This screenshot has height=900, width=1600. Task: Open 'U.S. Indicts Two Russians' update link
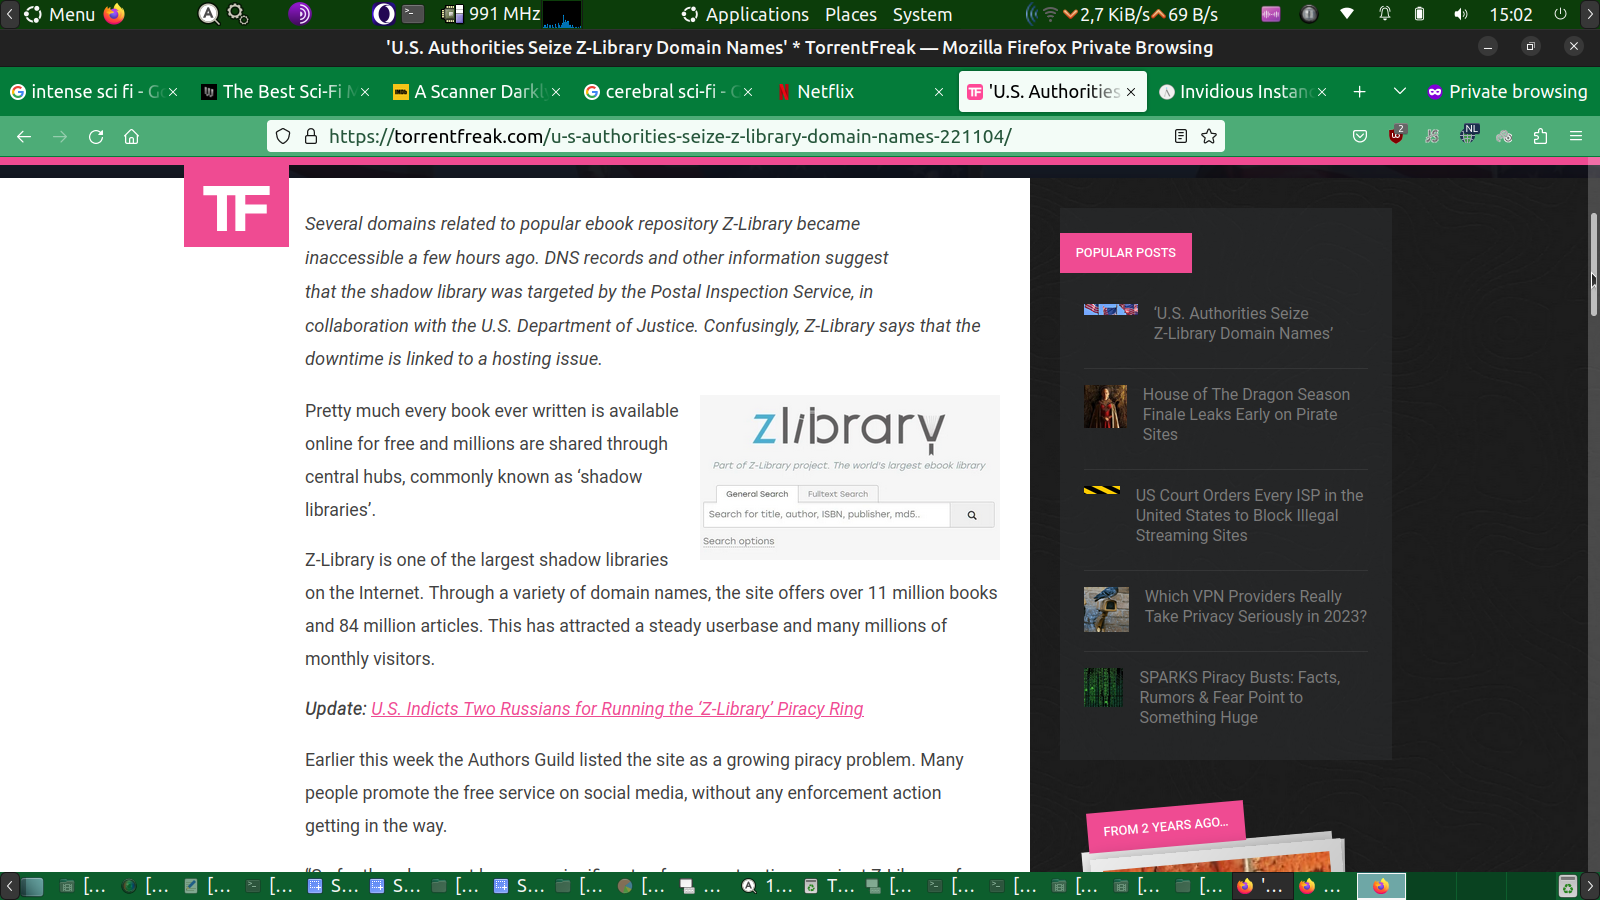pos(617,709)
